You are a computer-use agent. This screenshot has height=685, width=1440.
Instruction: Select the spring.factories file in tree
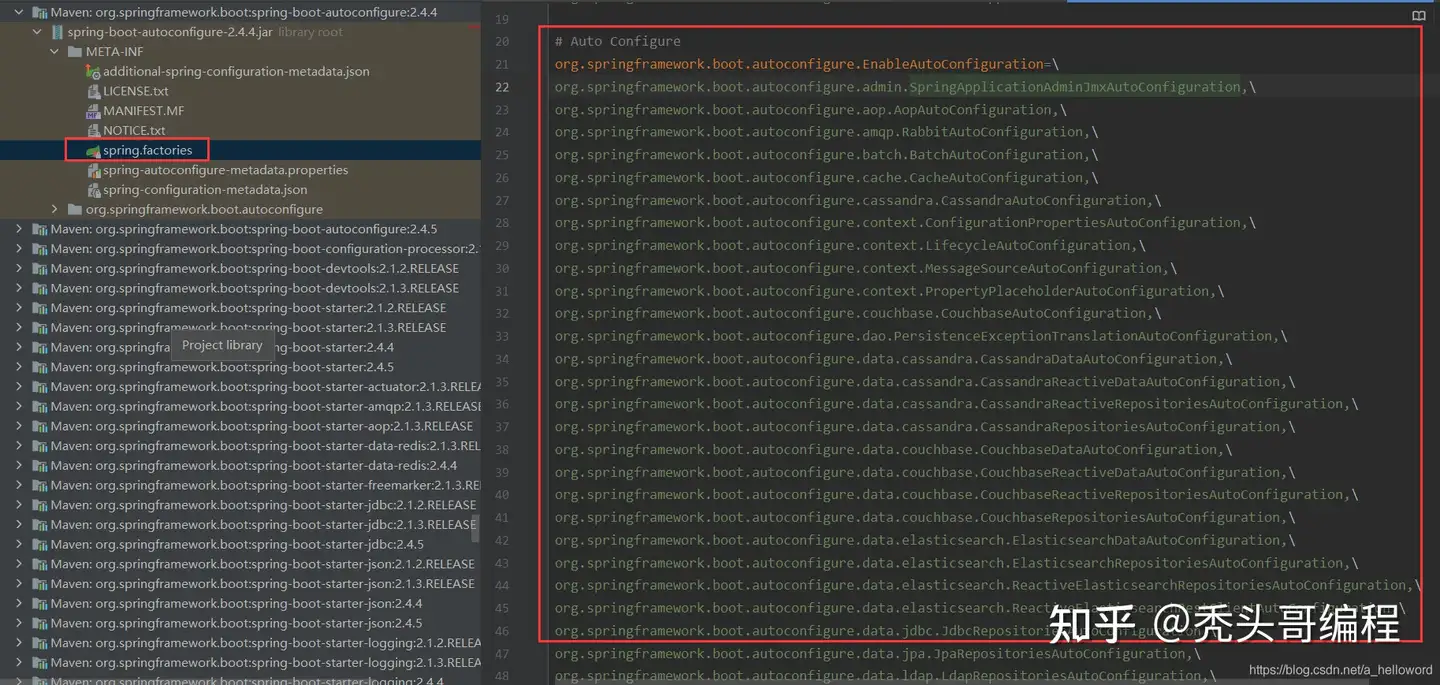[x=147, y=151]
